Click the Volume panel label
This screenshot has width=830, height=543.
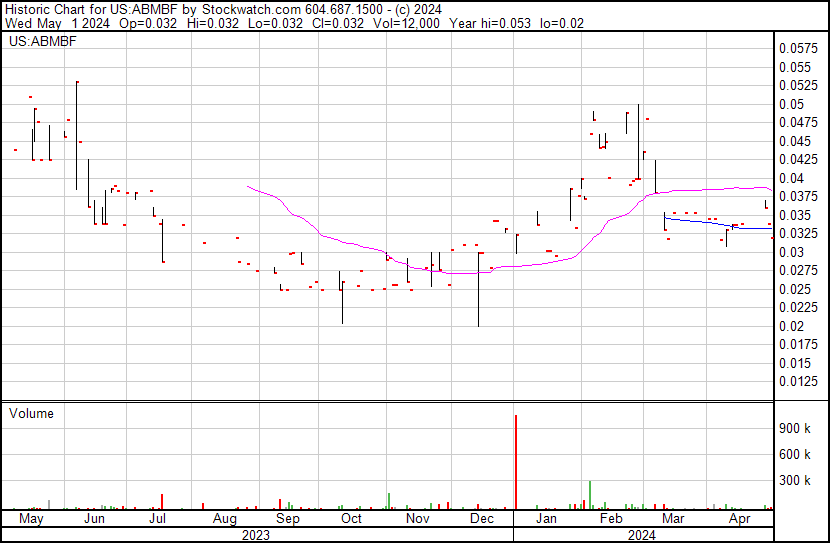click(x=31, y=414)
